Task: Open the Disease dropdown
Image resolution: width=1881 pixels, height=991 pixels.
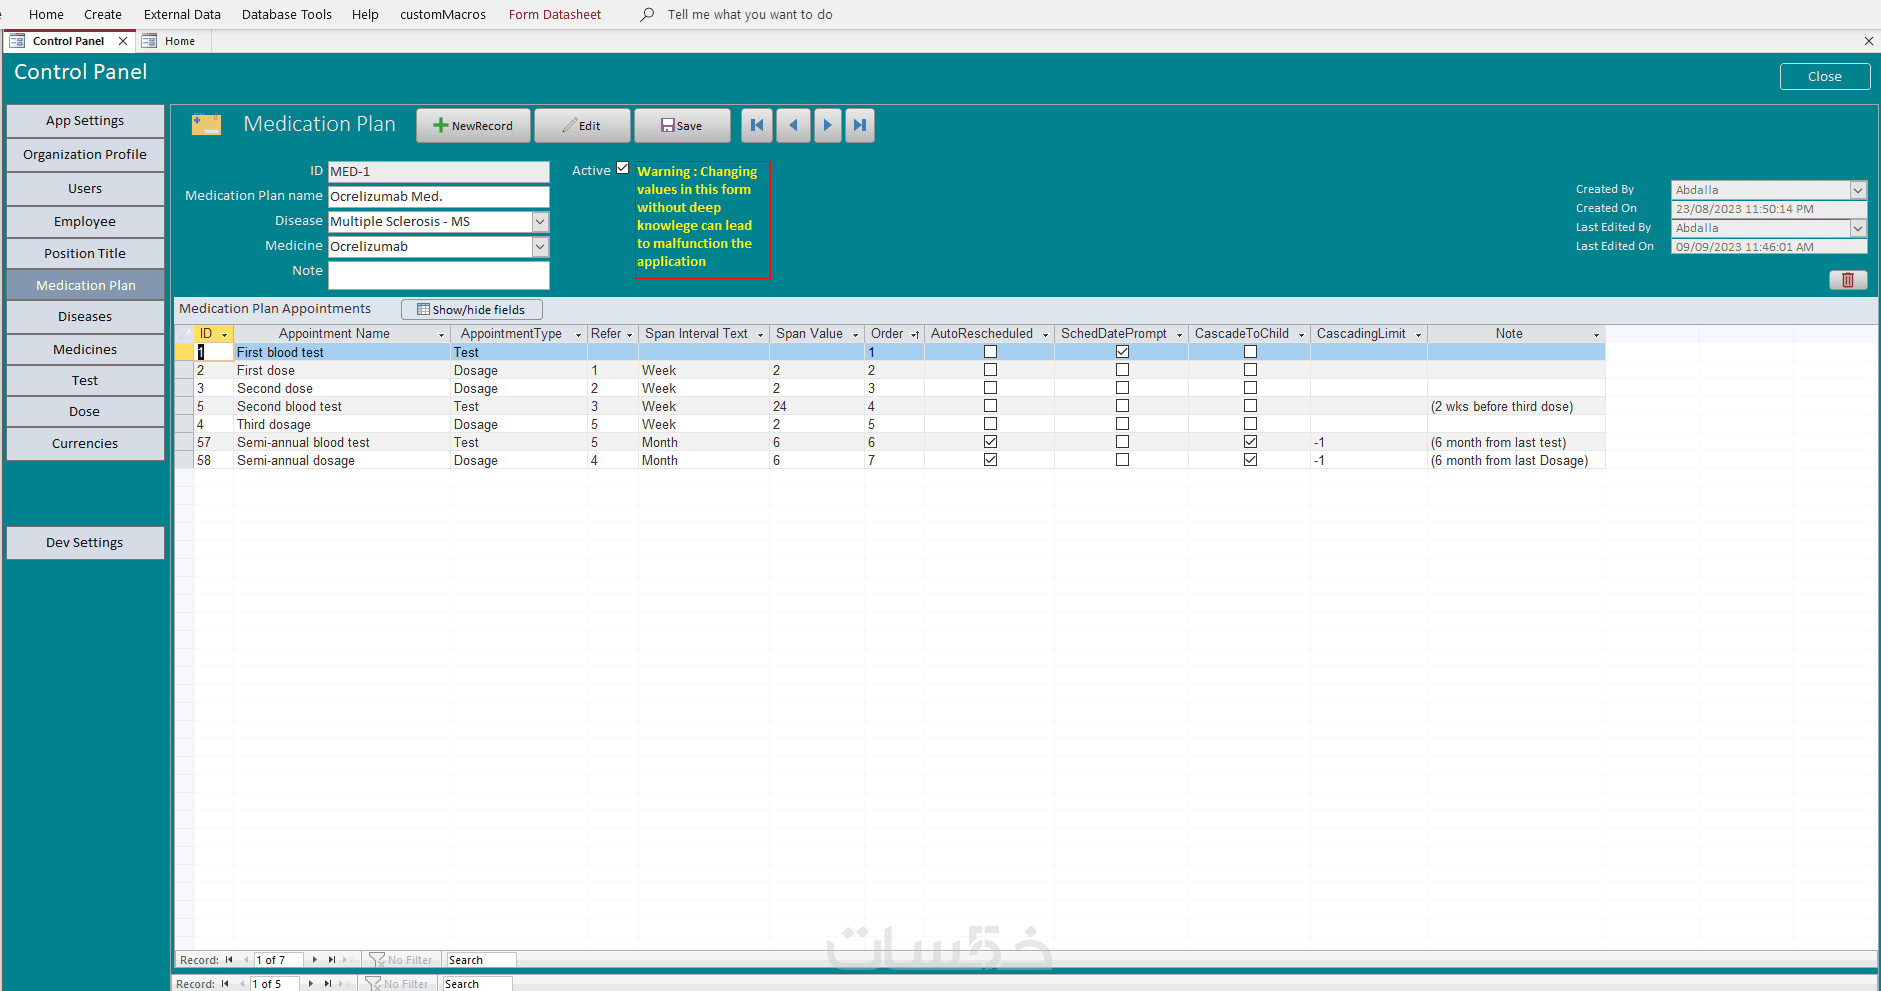Action: tap(540, 222)
